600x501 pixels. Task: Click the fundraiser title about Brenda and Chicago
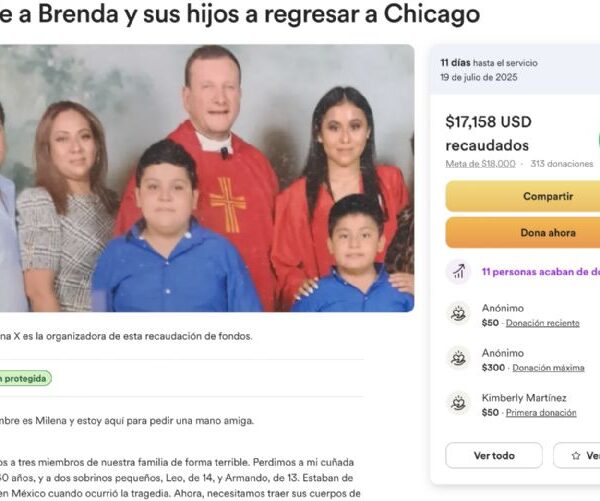pos(240,15)
